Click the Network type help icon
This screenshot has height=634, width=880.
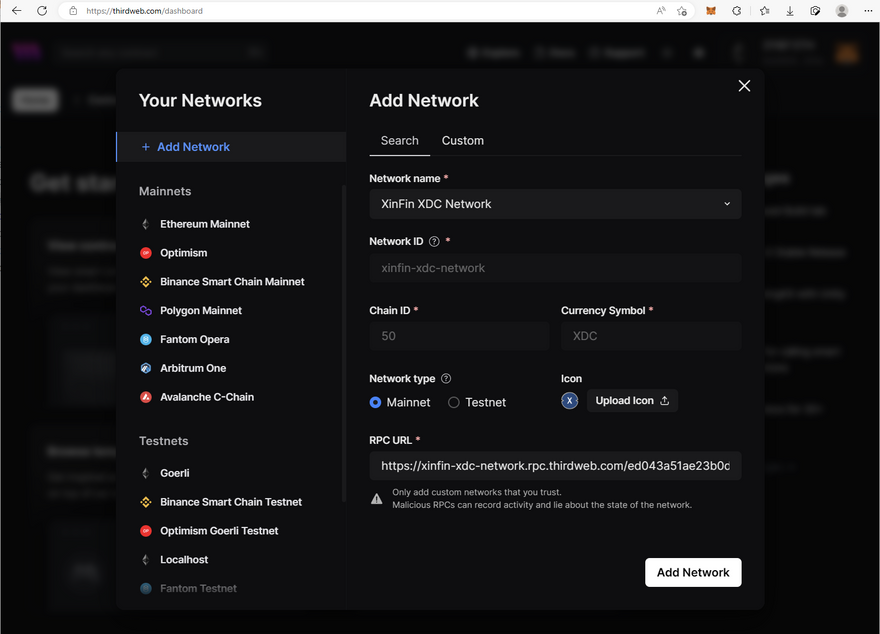446,379
